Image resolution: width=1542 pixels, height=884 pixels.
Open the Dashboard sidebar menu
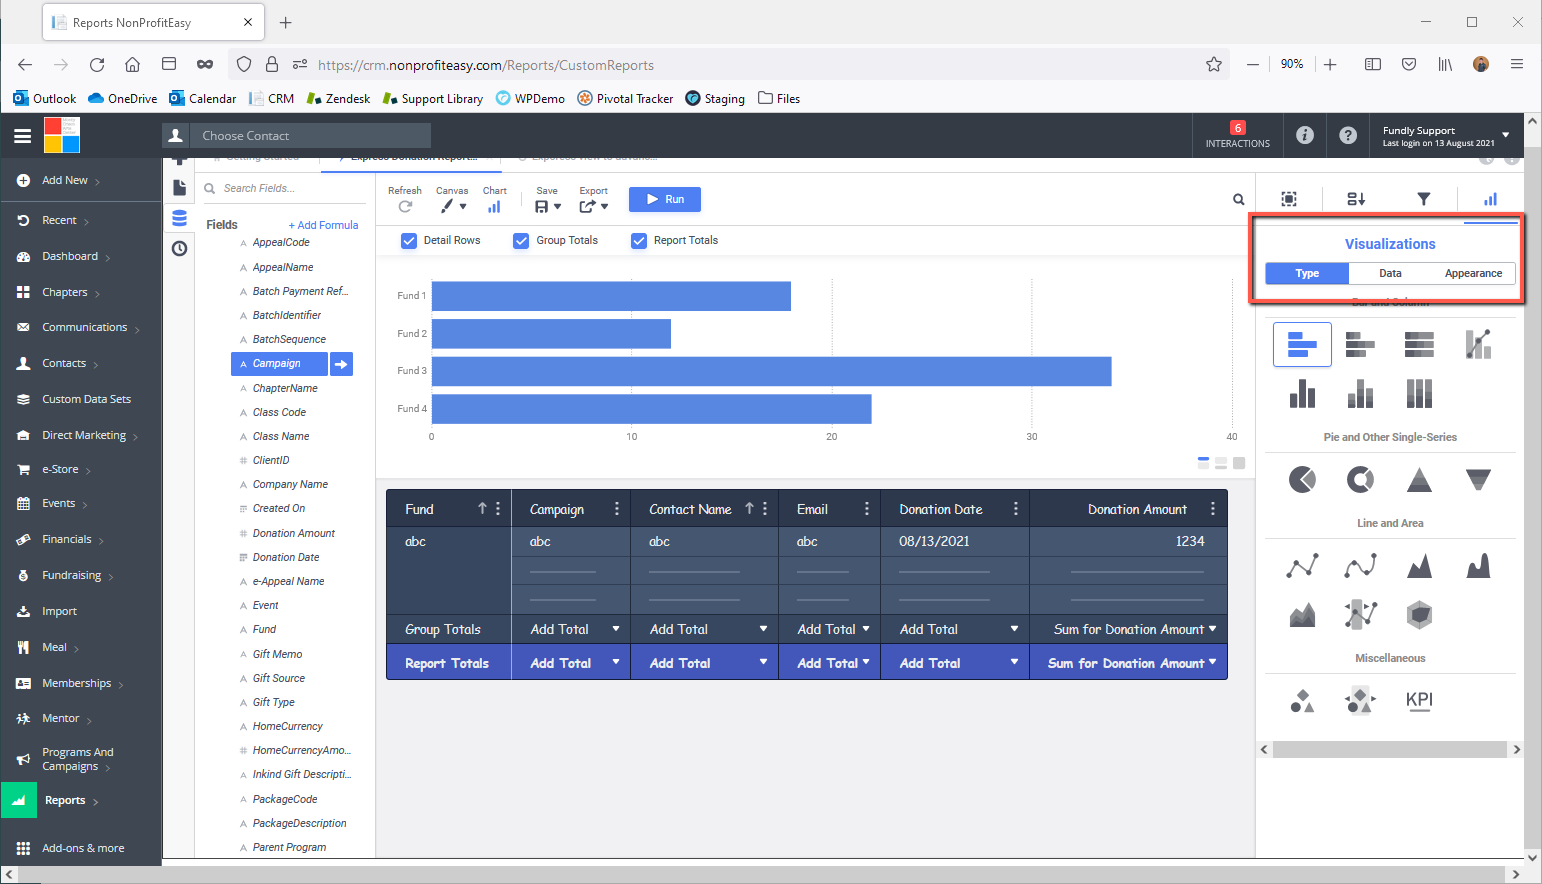80,256
